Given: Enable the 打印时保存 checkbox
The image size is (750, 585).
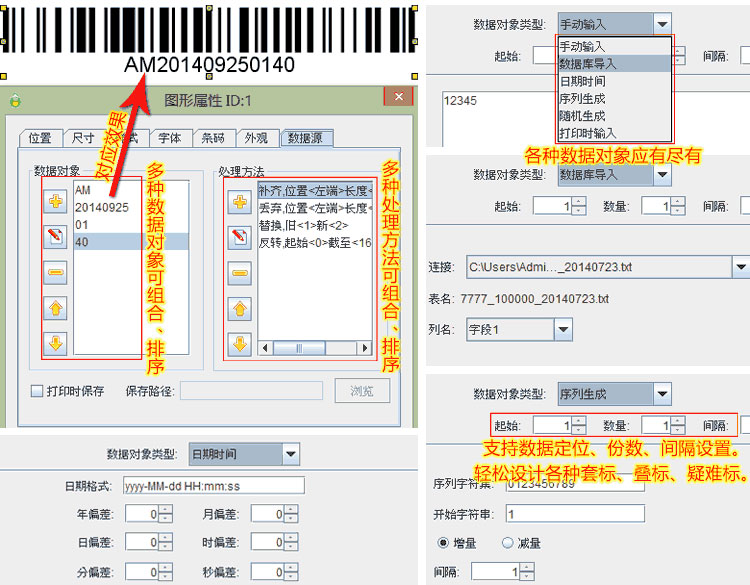Looking at the screenshot, I should pyautogui.click(x=37, y=391).
